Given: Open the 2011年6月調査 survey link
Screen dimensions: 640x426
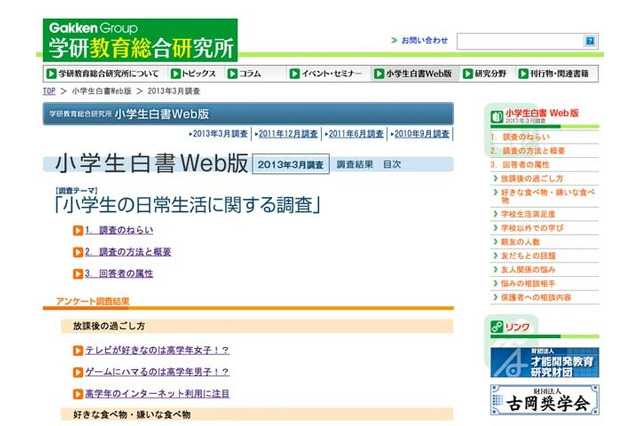Looking at the screenshot, I should click(x=356, y=134).
